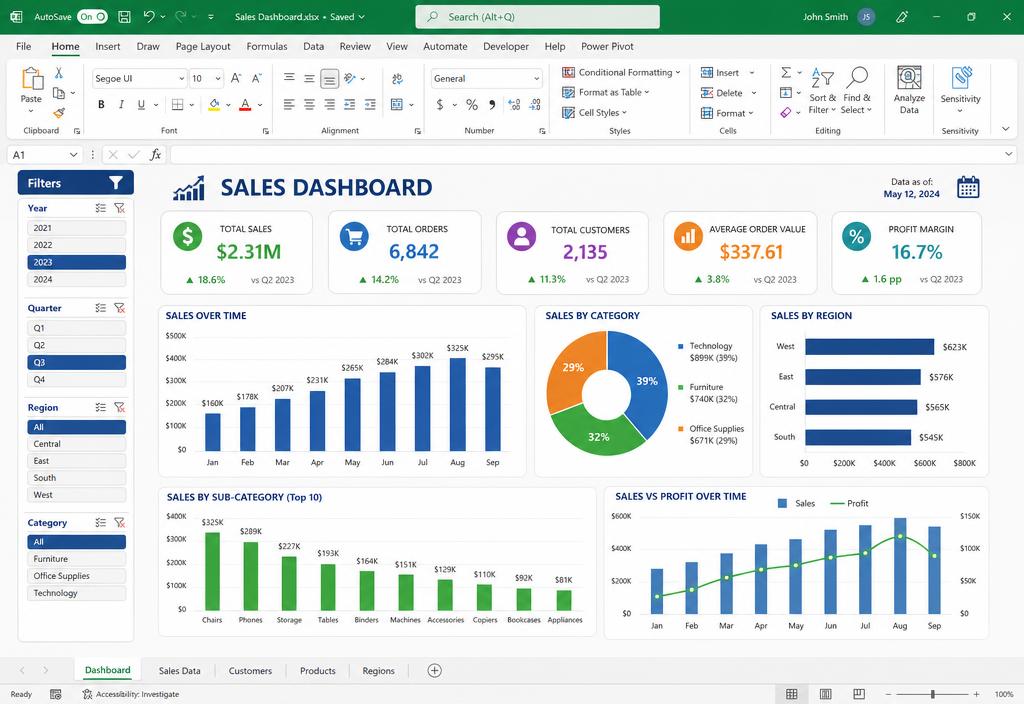1024x704 pixels.
Task: Apply Comma Style number format
Action: pos(492,104)
